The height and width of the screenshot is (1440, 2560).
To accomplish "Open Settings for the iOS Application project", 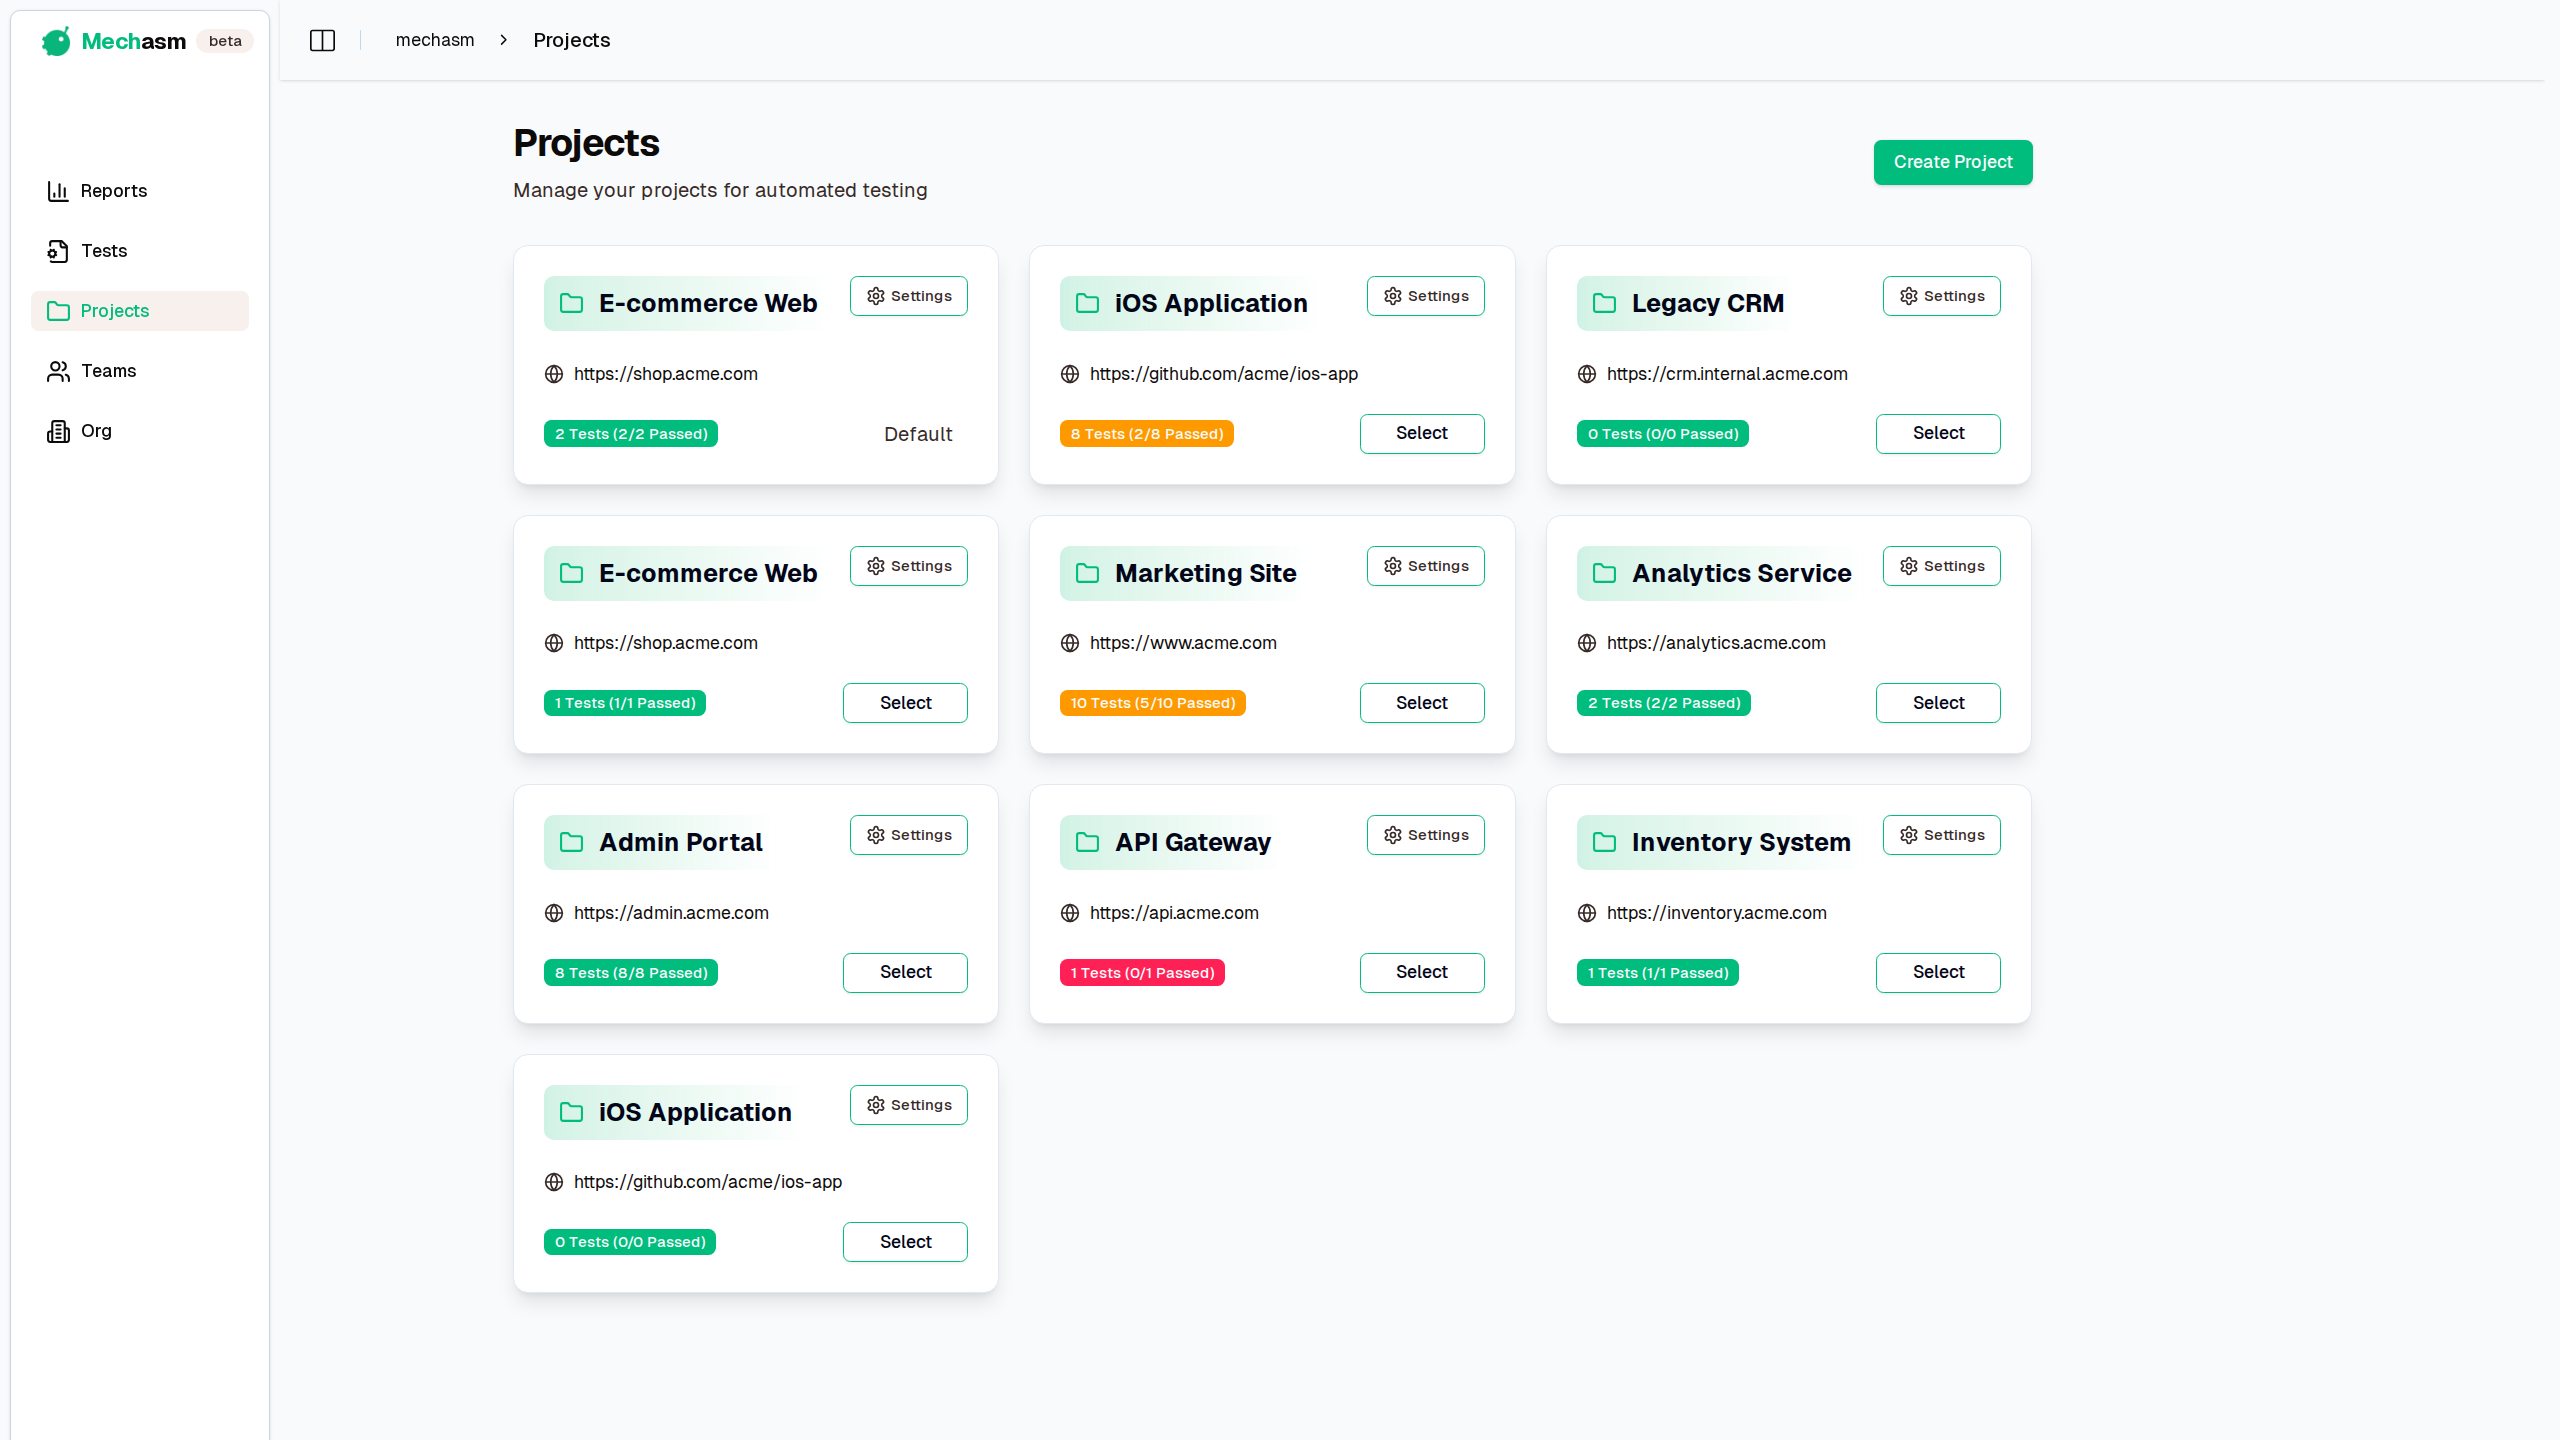I will point(1425,296).
